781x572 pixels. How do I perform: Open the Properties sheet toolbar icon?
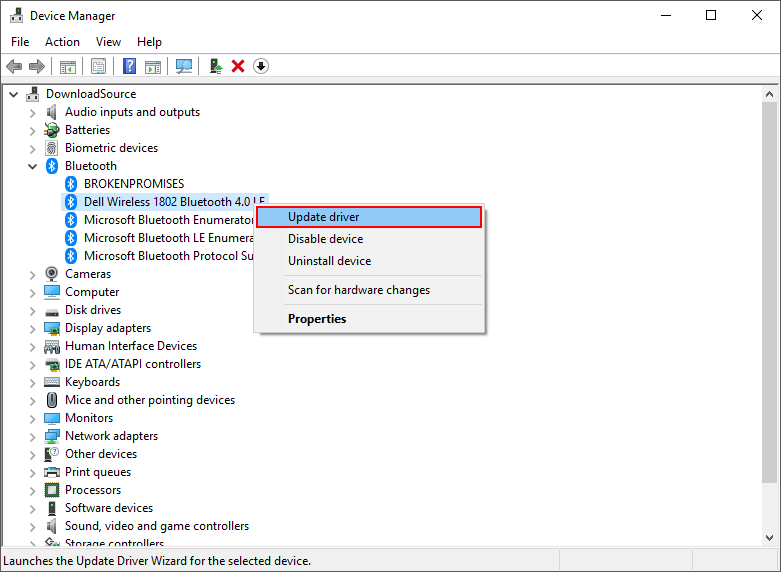pos(98,66)
